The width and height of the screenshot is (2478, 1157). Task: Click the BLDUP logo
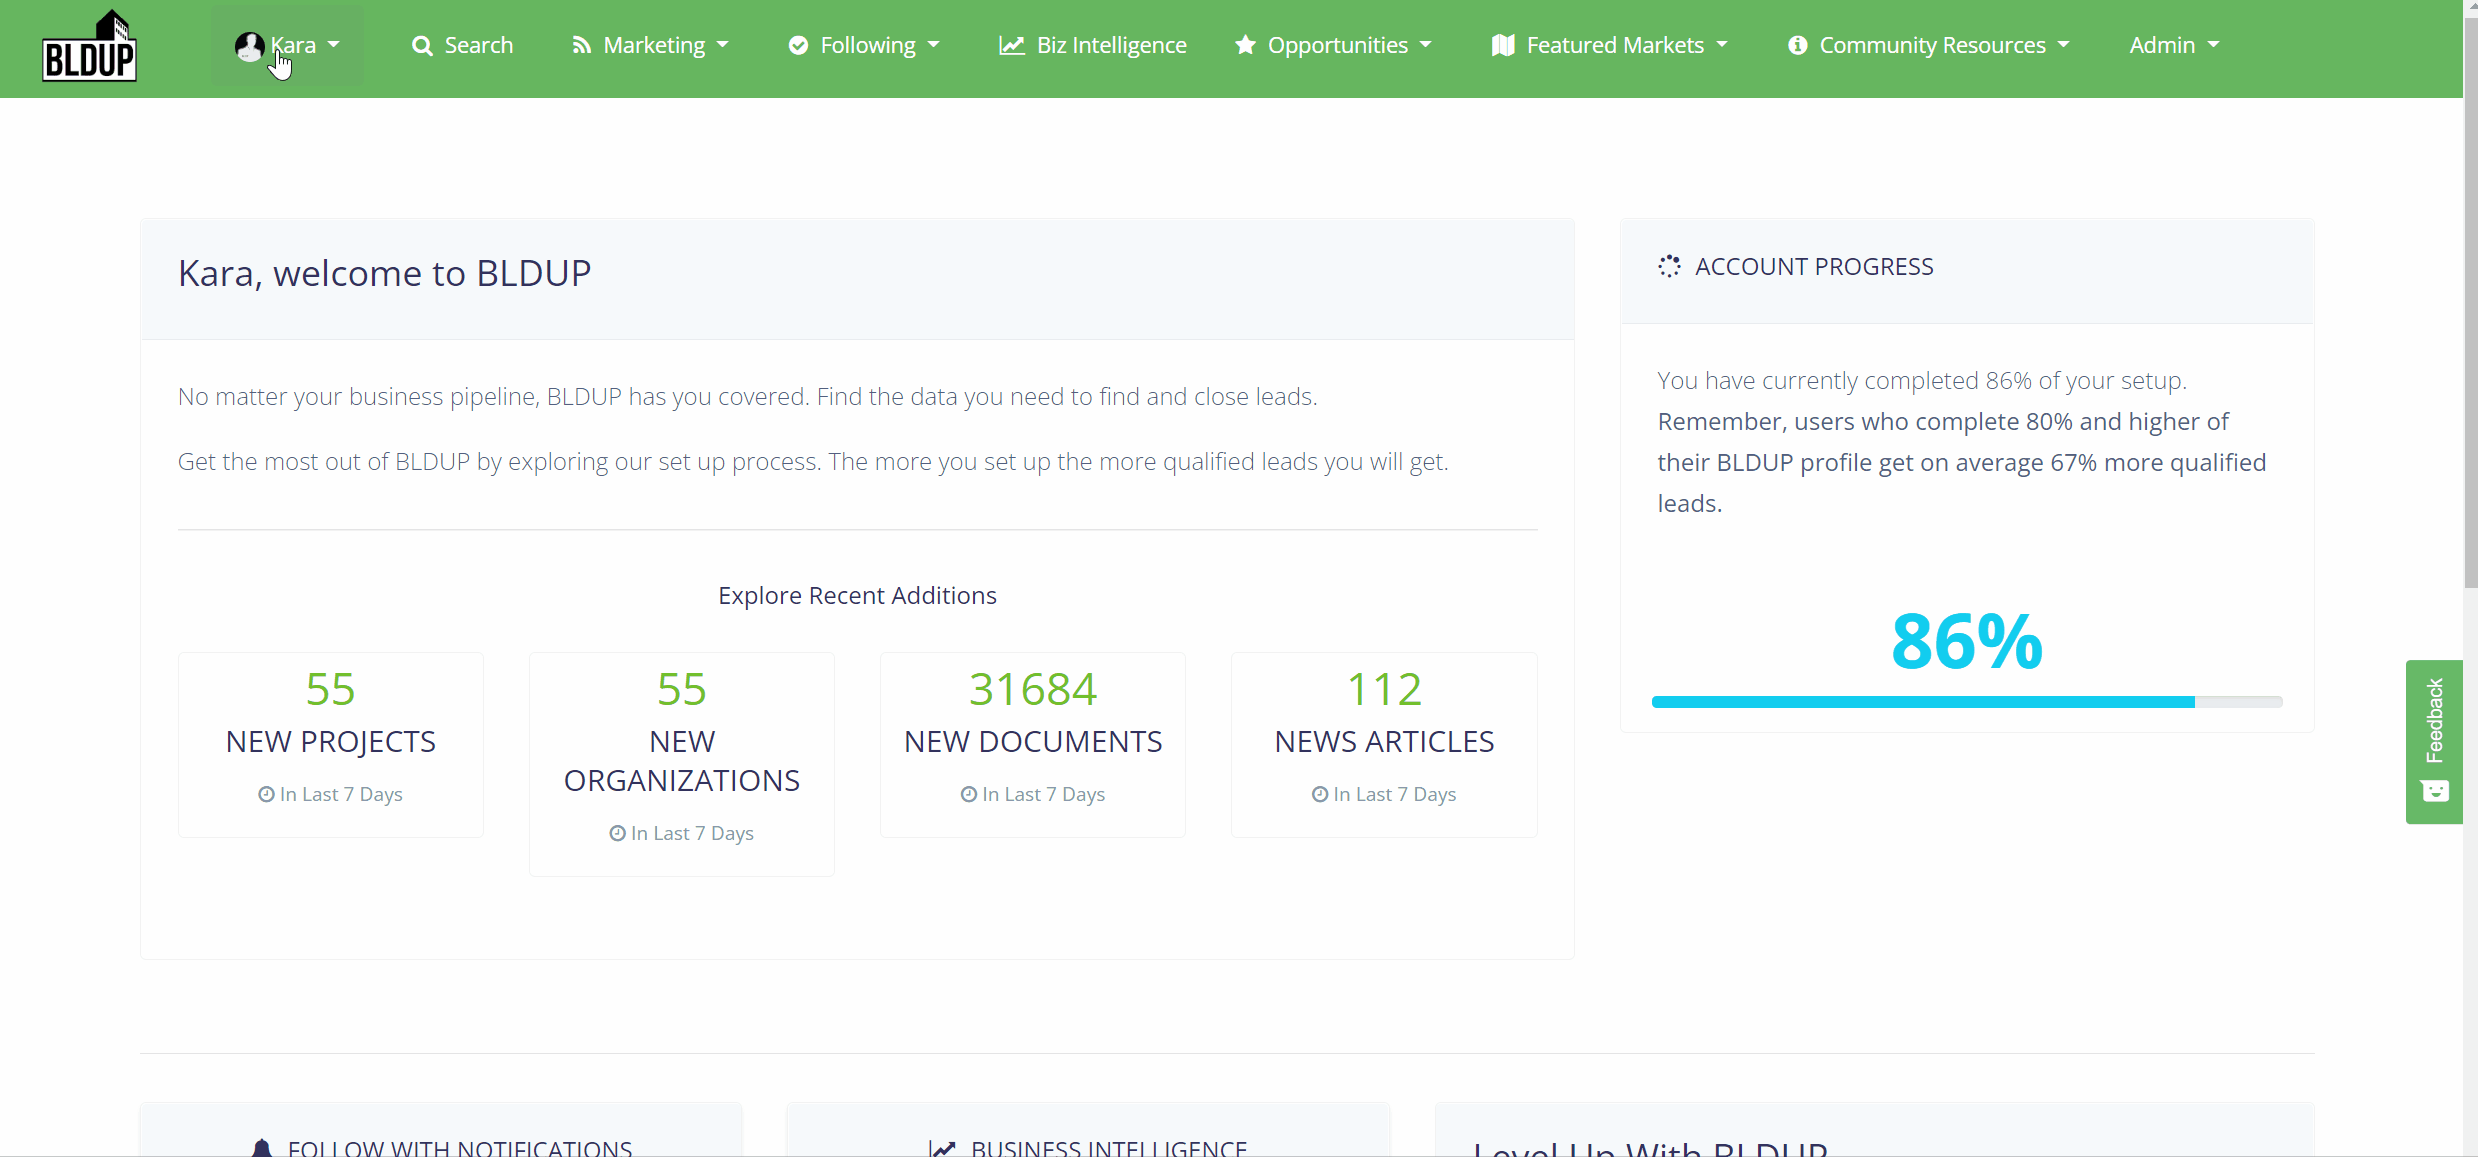pyautogui.click(x=89, y=47)
